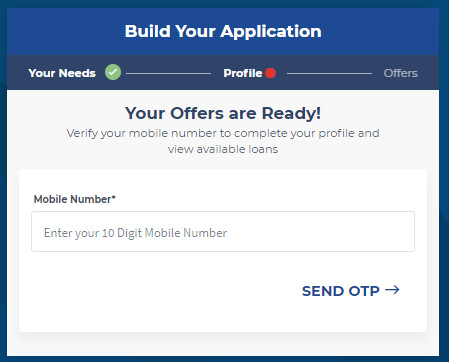Click the Mobile Number* field label

coord(75,199)
